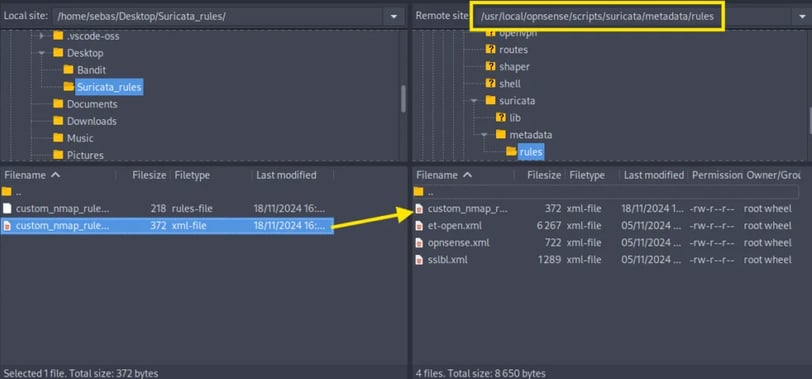812x379 pixels.
Task: Click the sslbl.xml file icon
Action: tap(419, 259)
